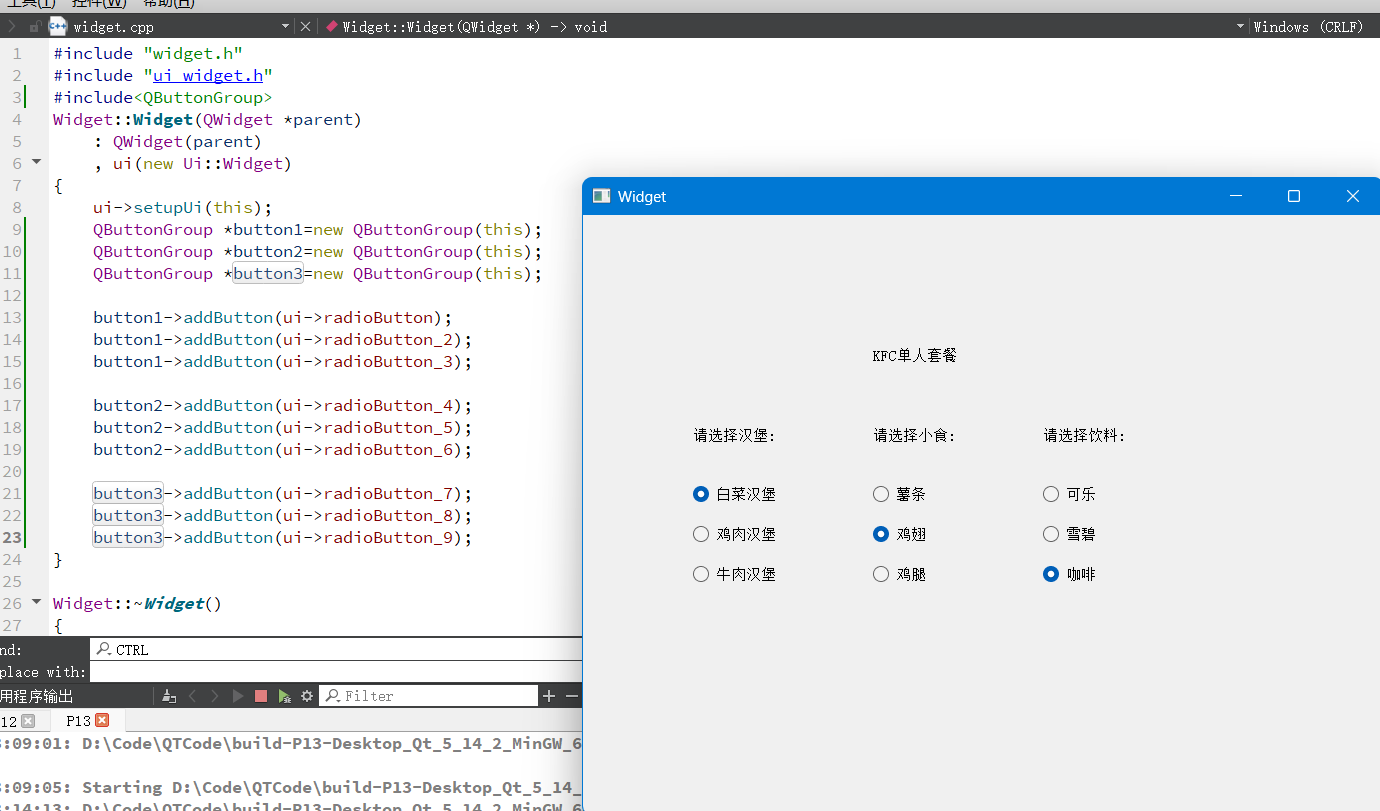
Task: Click the 请选择饮料: label
Action: pos(1085,435)
